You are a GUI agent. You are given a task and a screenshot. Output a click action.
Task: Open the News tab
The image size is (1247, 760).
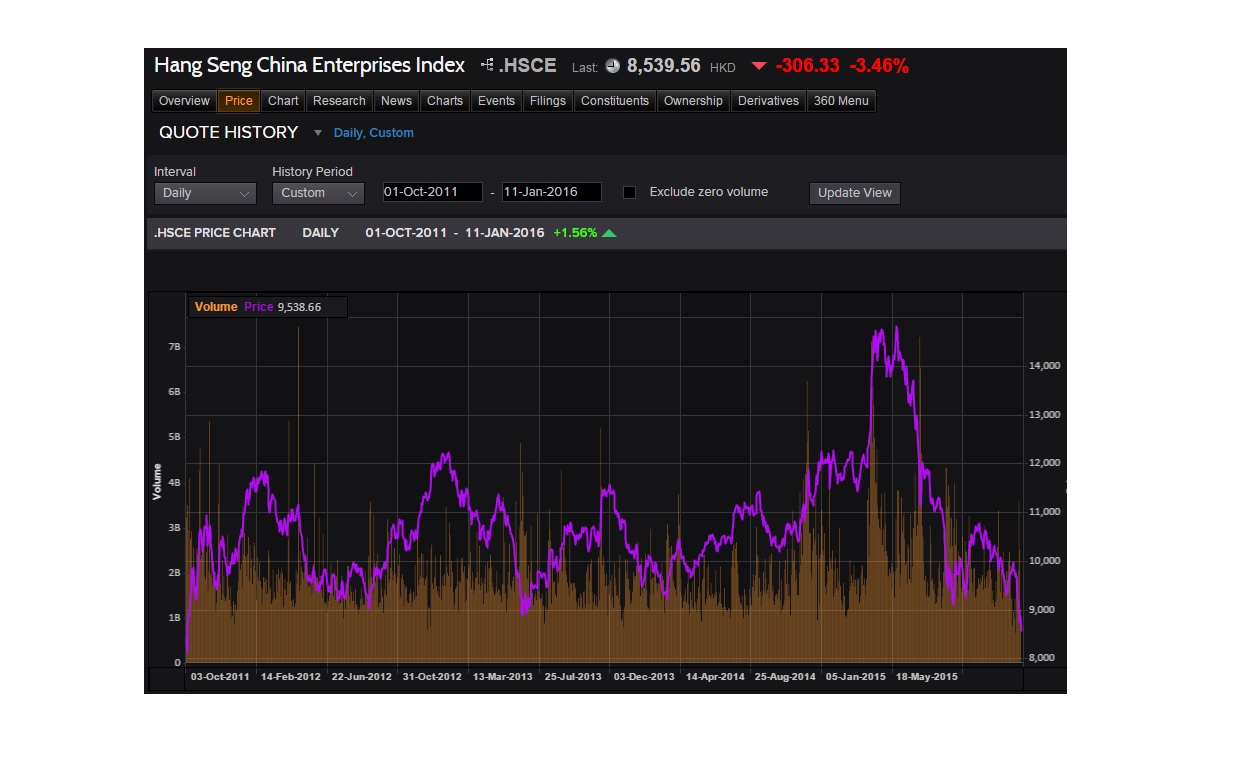coord(396,101)
